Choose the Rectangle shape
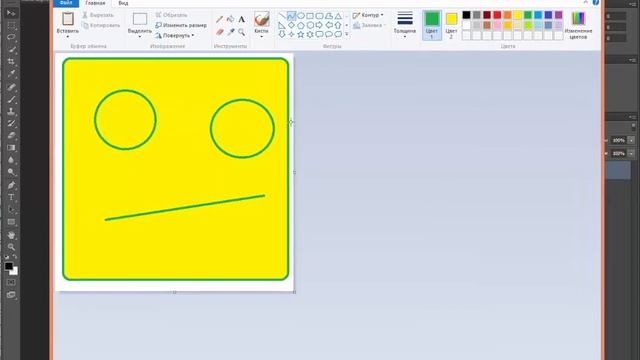 (x=310, y=16)
